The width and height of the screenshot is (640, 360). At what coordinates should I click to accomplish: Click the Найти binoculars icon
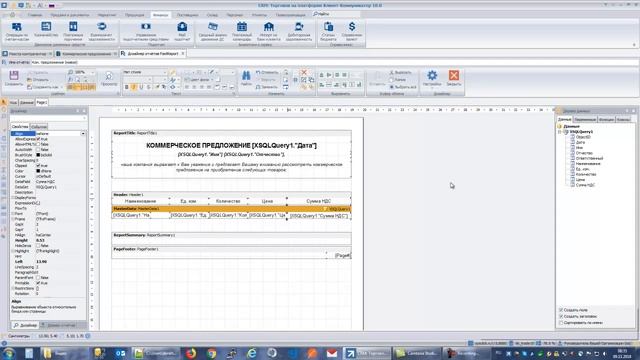click(246, 76)
